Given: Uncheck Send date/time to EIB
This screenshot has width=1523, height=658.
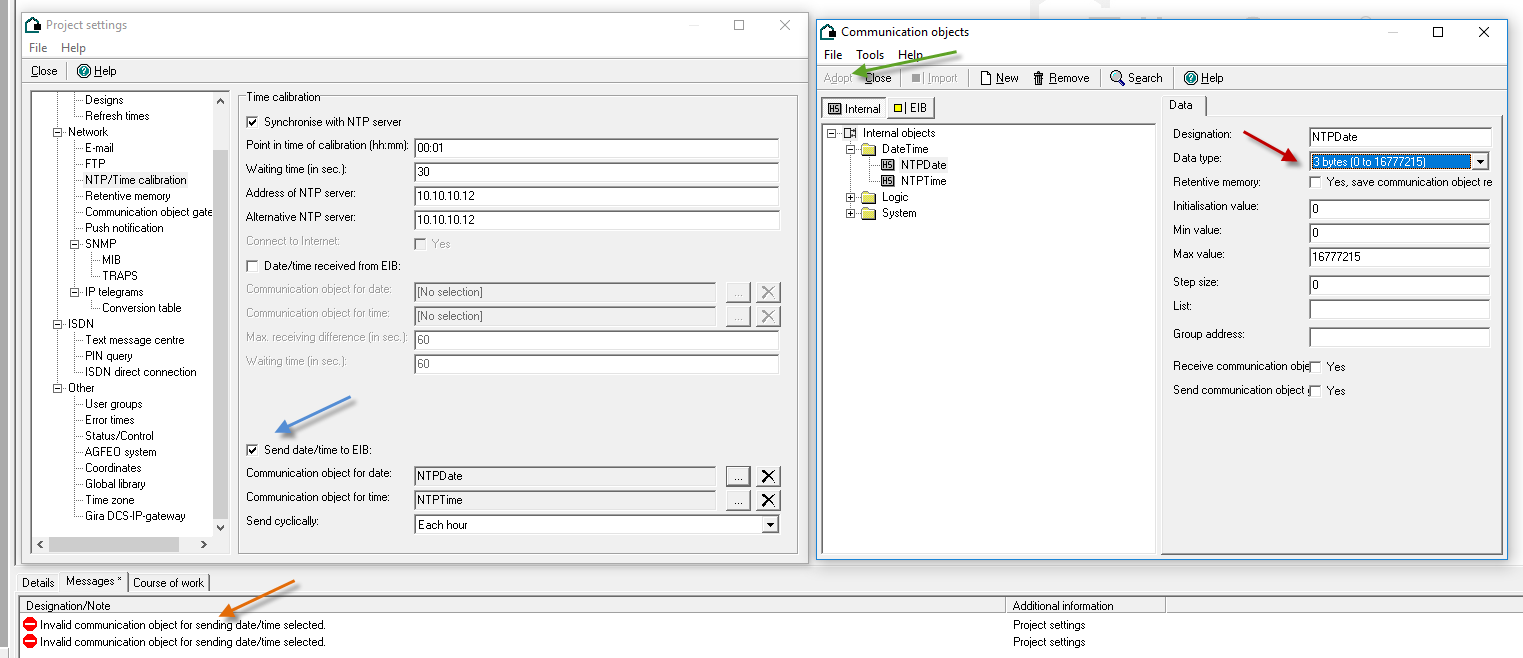Looking at the screenshot, I should click(252, 450).
